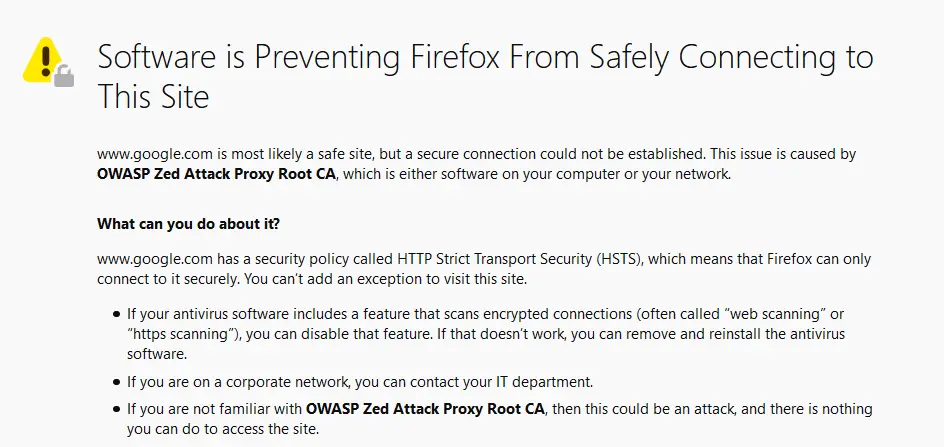Click the "This Site" heading line
The height and width of the screenshot is (447, 944).
pyautogui.click(x=153, y=96)
